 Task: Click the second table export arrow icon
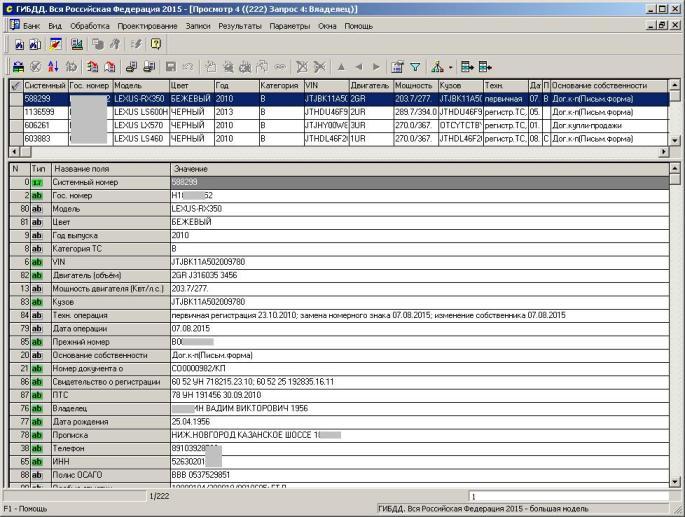point(485,67)
